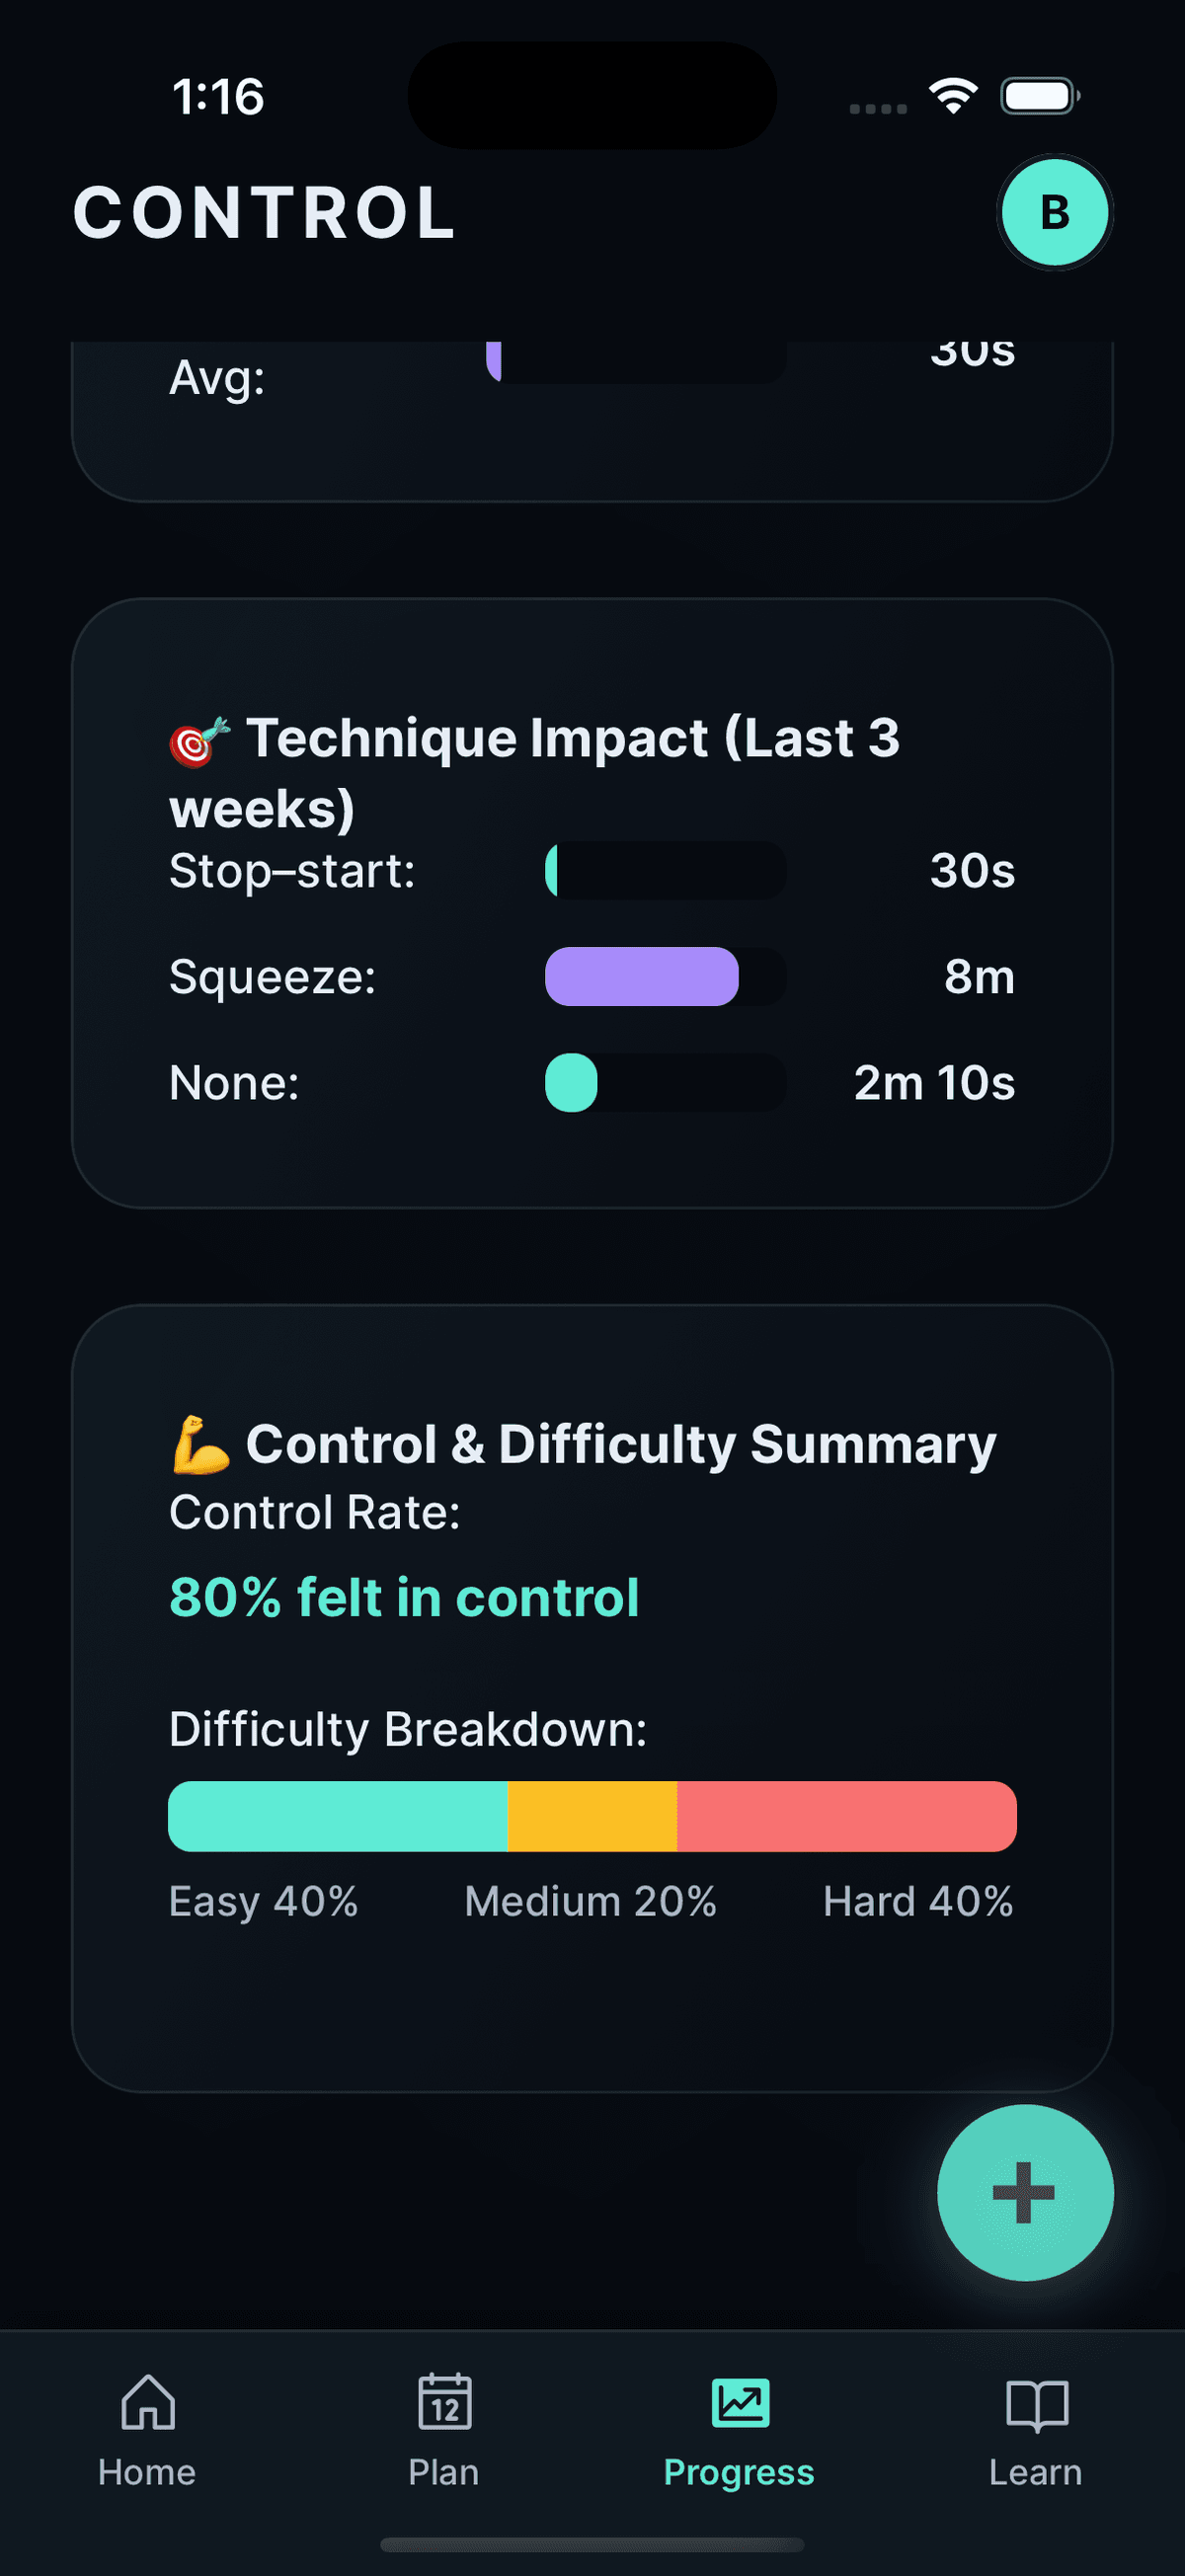Switch to the Learn tab label
The height and width of the screenshot is (2576, 1185).
[1036, 2472]
